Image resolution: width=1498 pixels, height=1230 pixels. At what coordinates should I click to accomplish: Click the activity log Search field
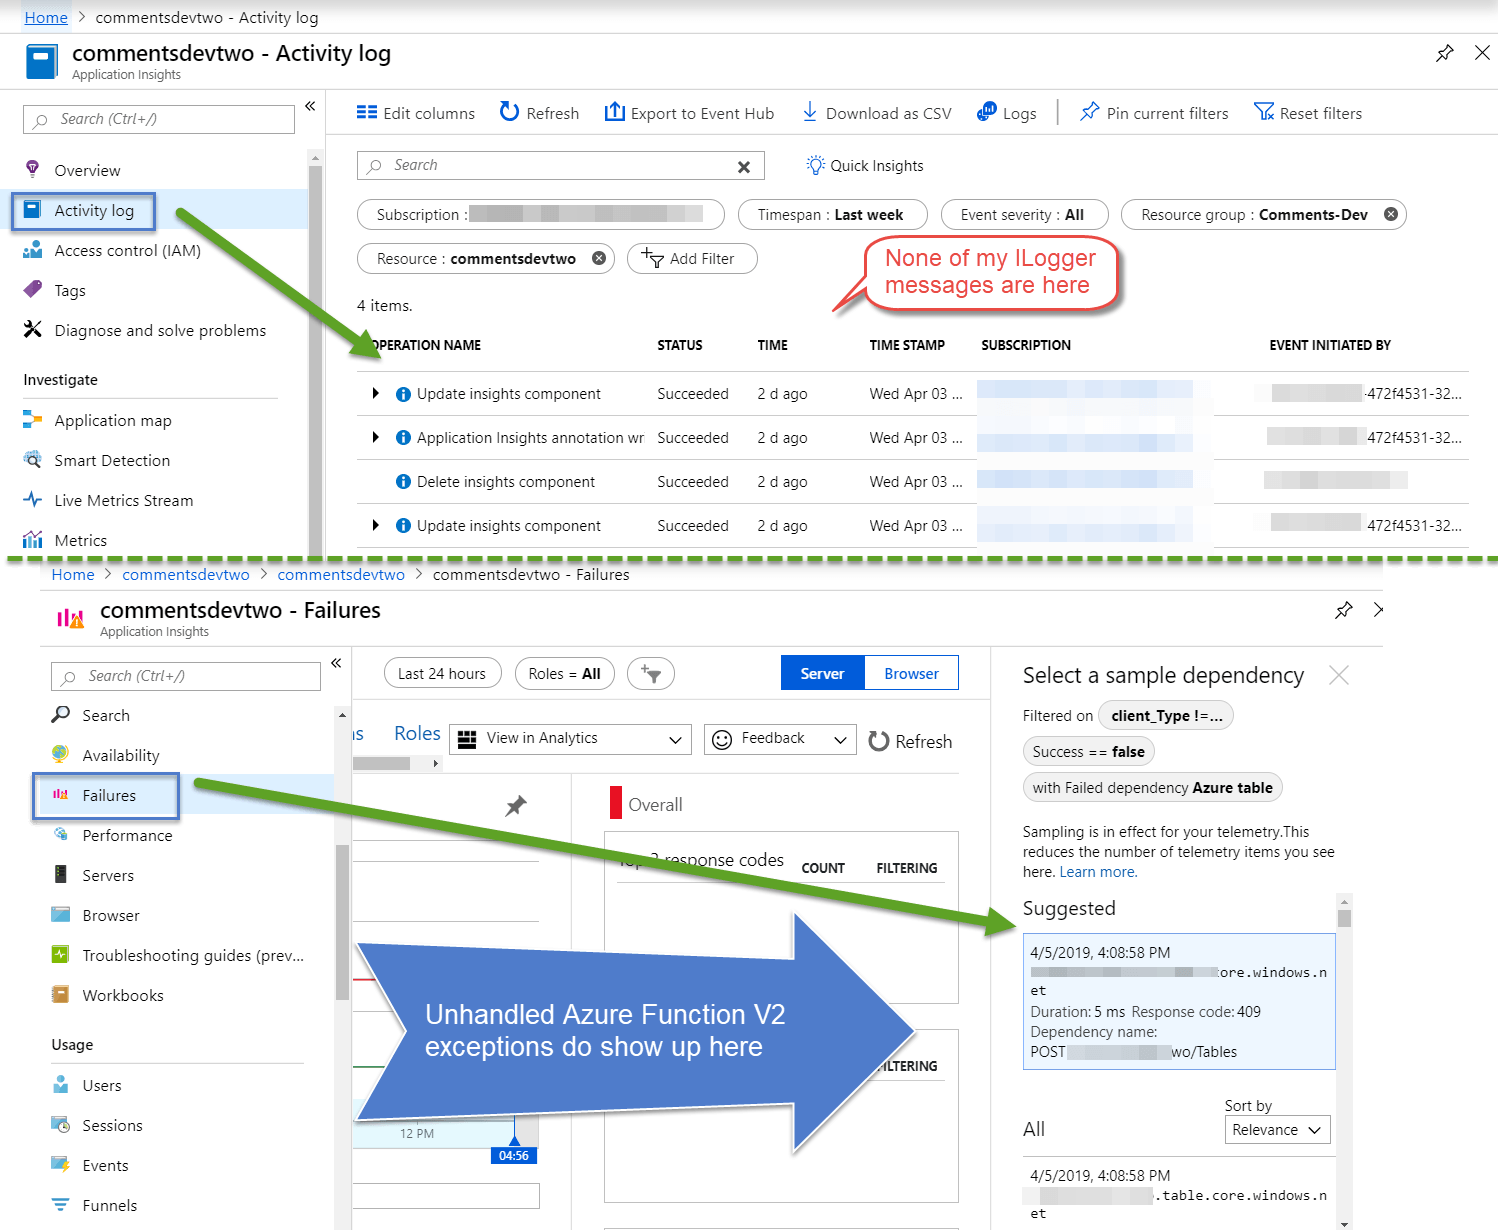[560, 166]
